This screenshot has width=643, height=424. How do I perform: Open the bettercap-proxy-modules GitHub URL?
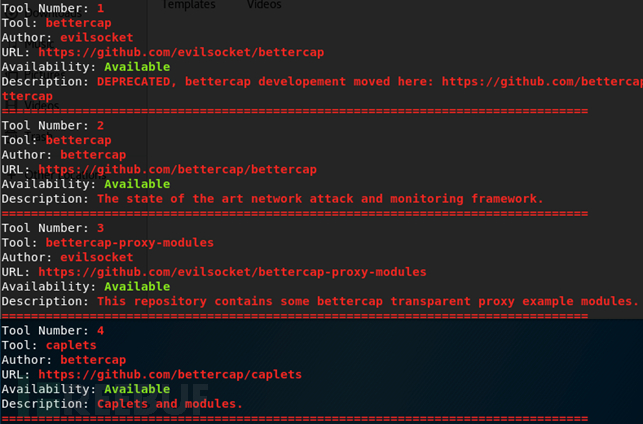pos(233,272)
